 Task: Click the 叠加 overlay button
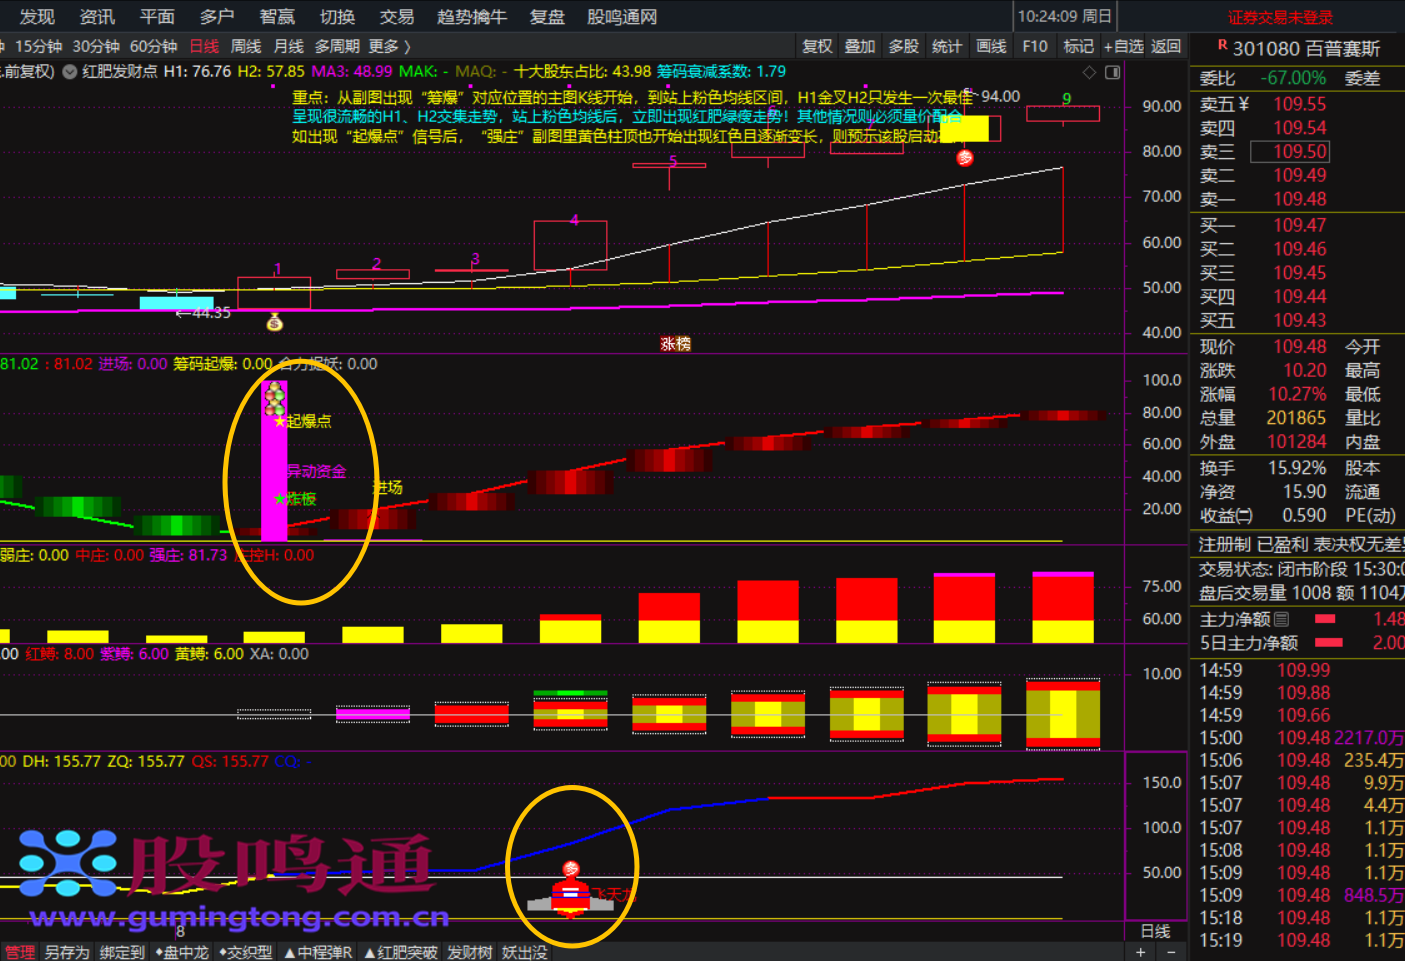tap(860, 46)
